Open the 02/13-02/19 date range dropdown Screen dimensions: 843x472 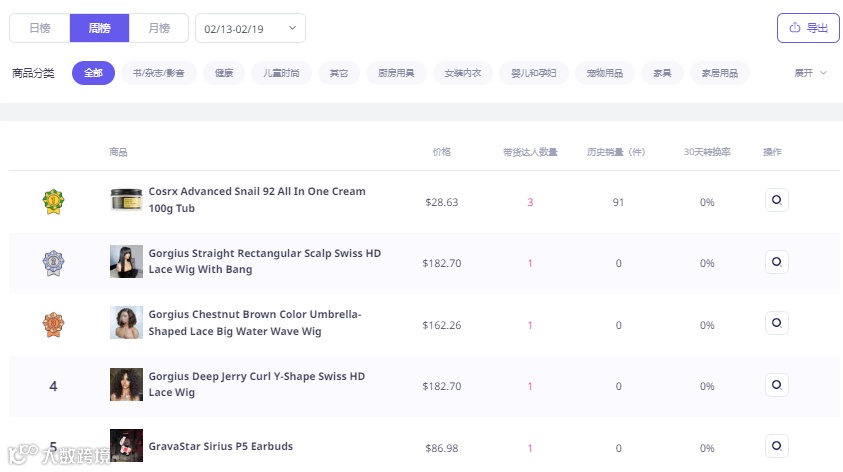point(250,28)
